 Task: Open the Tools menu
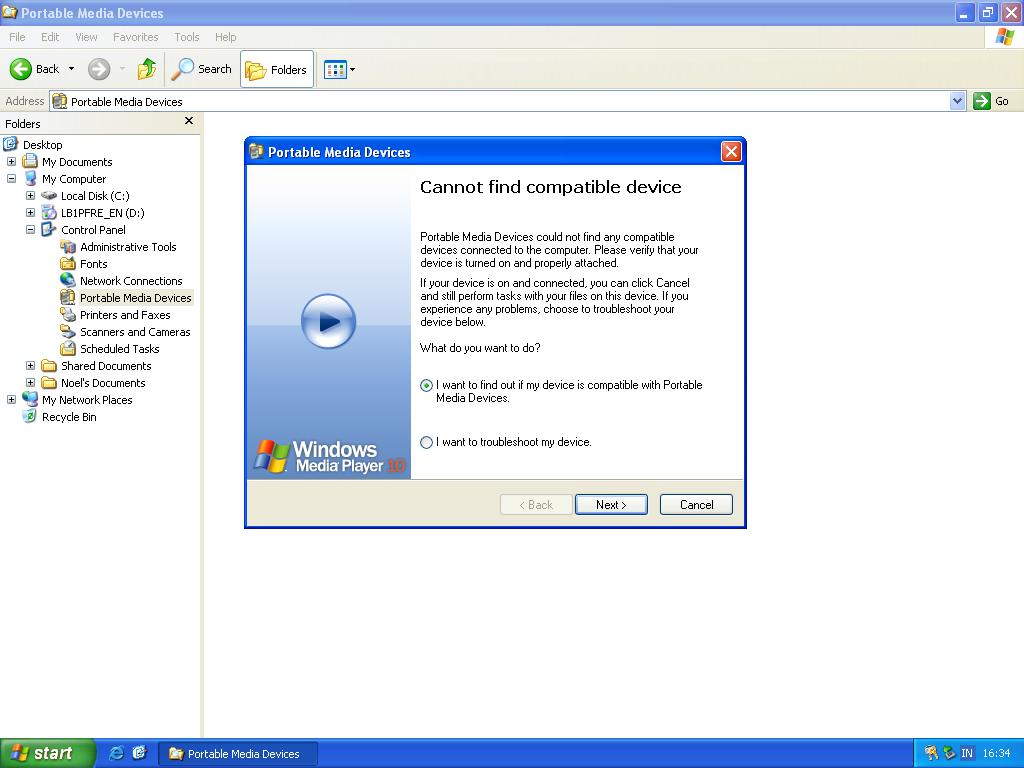tap(187, 37)
